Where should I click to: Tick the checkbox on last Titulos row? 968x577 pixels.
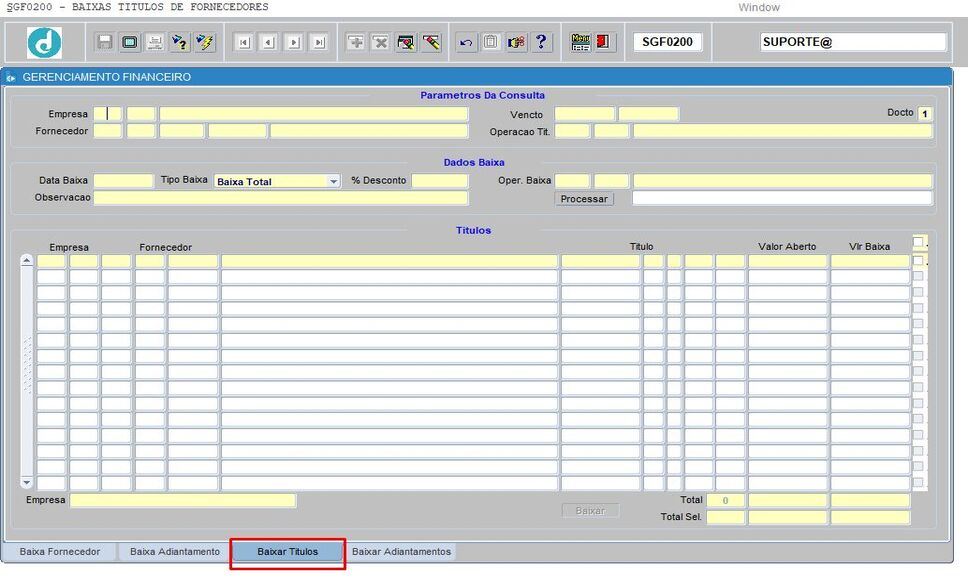918,482
